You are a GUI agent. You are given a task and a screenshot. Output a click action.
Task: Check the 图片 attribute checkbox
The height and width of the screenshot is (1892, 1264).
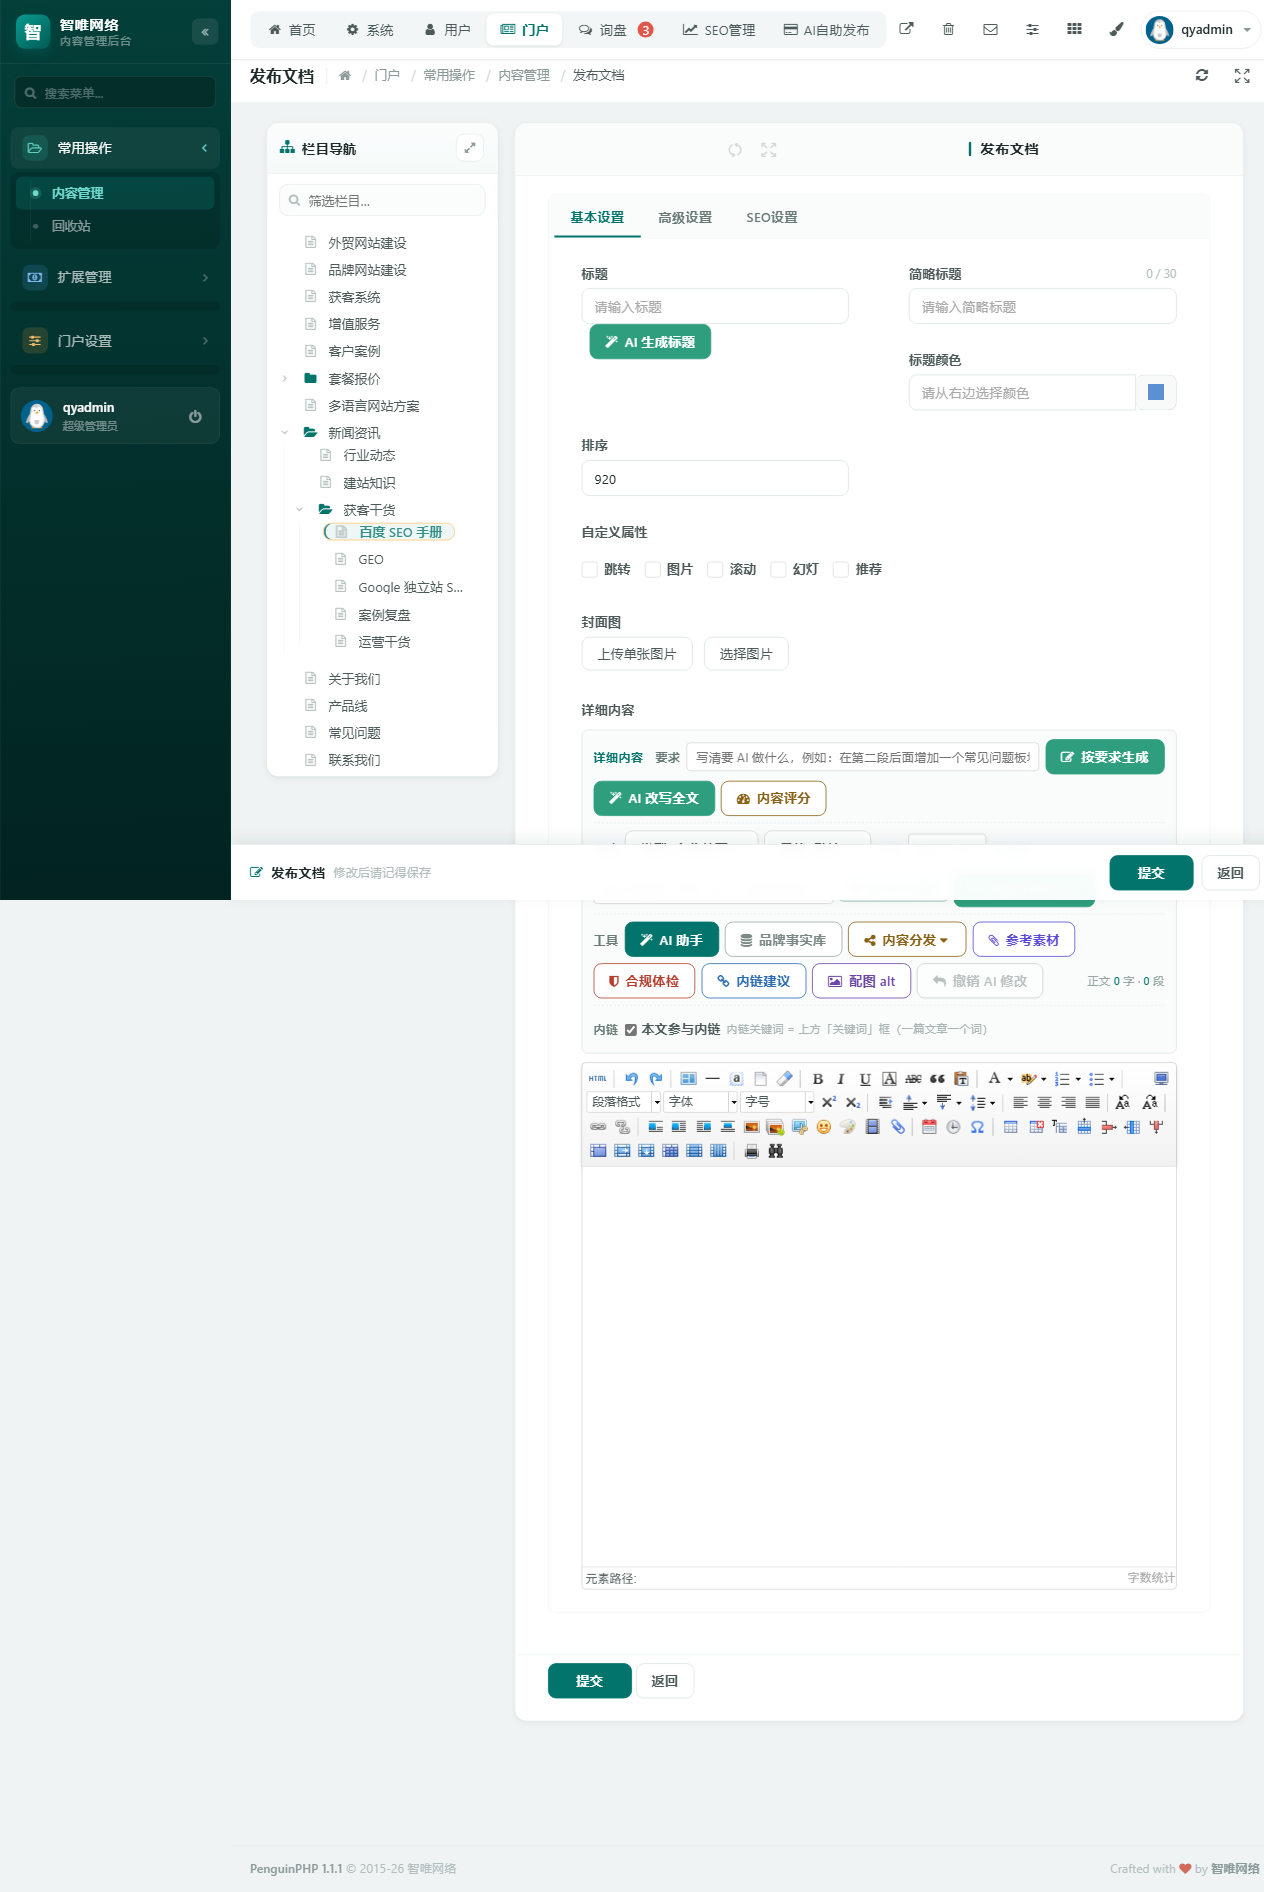tap(652, 569)
